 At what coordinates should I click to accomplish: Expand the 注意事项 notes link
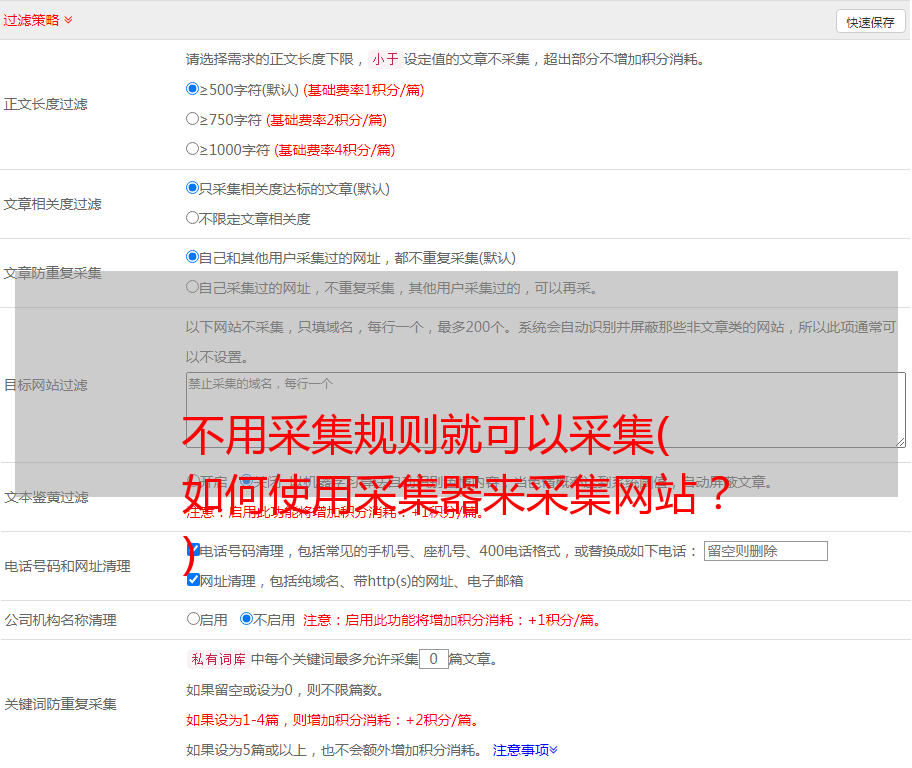pyautogui.click(x=524, y=750)
